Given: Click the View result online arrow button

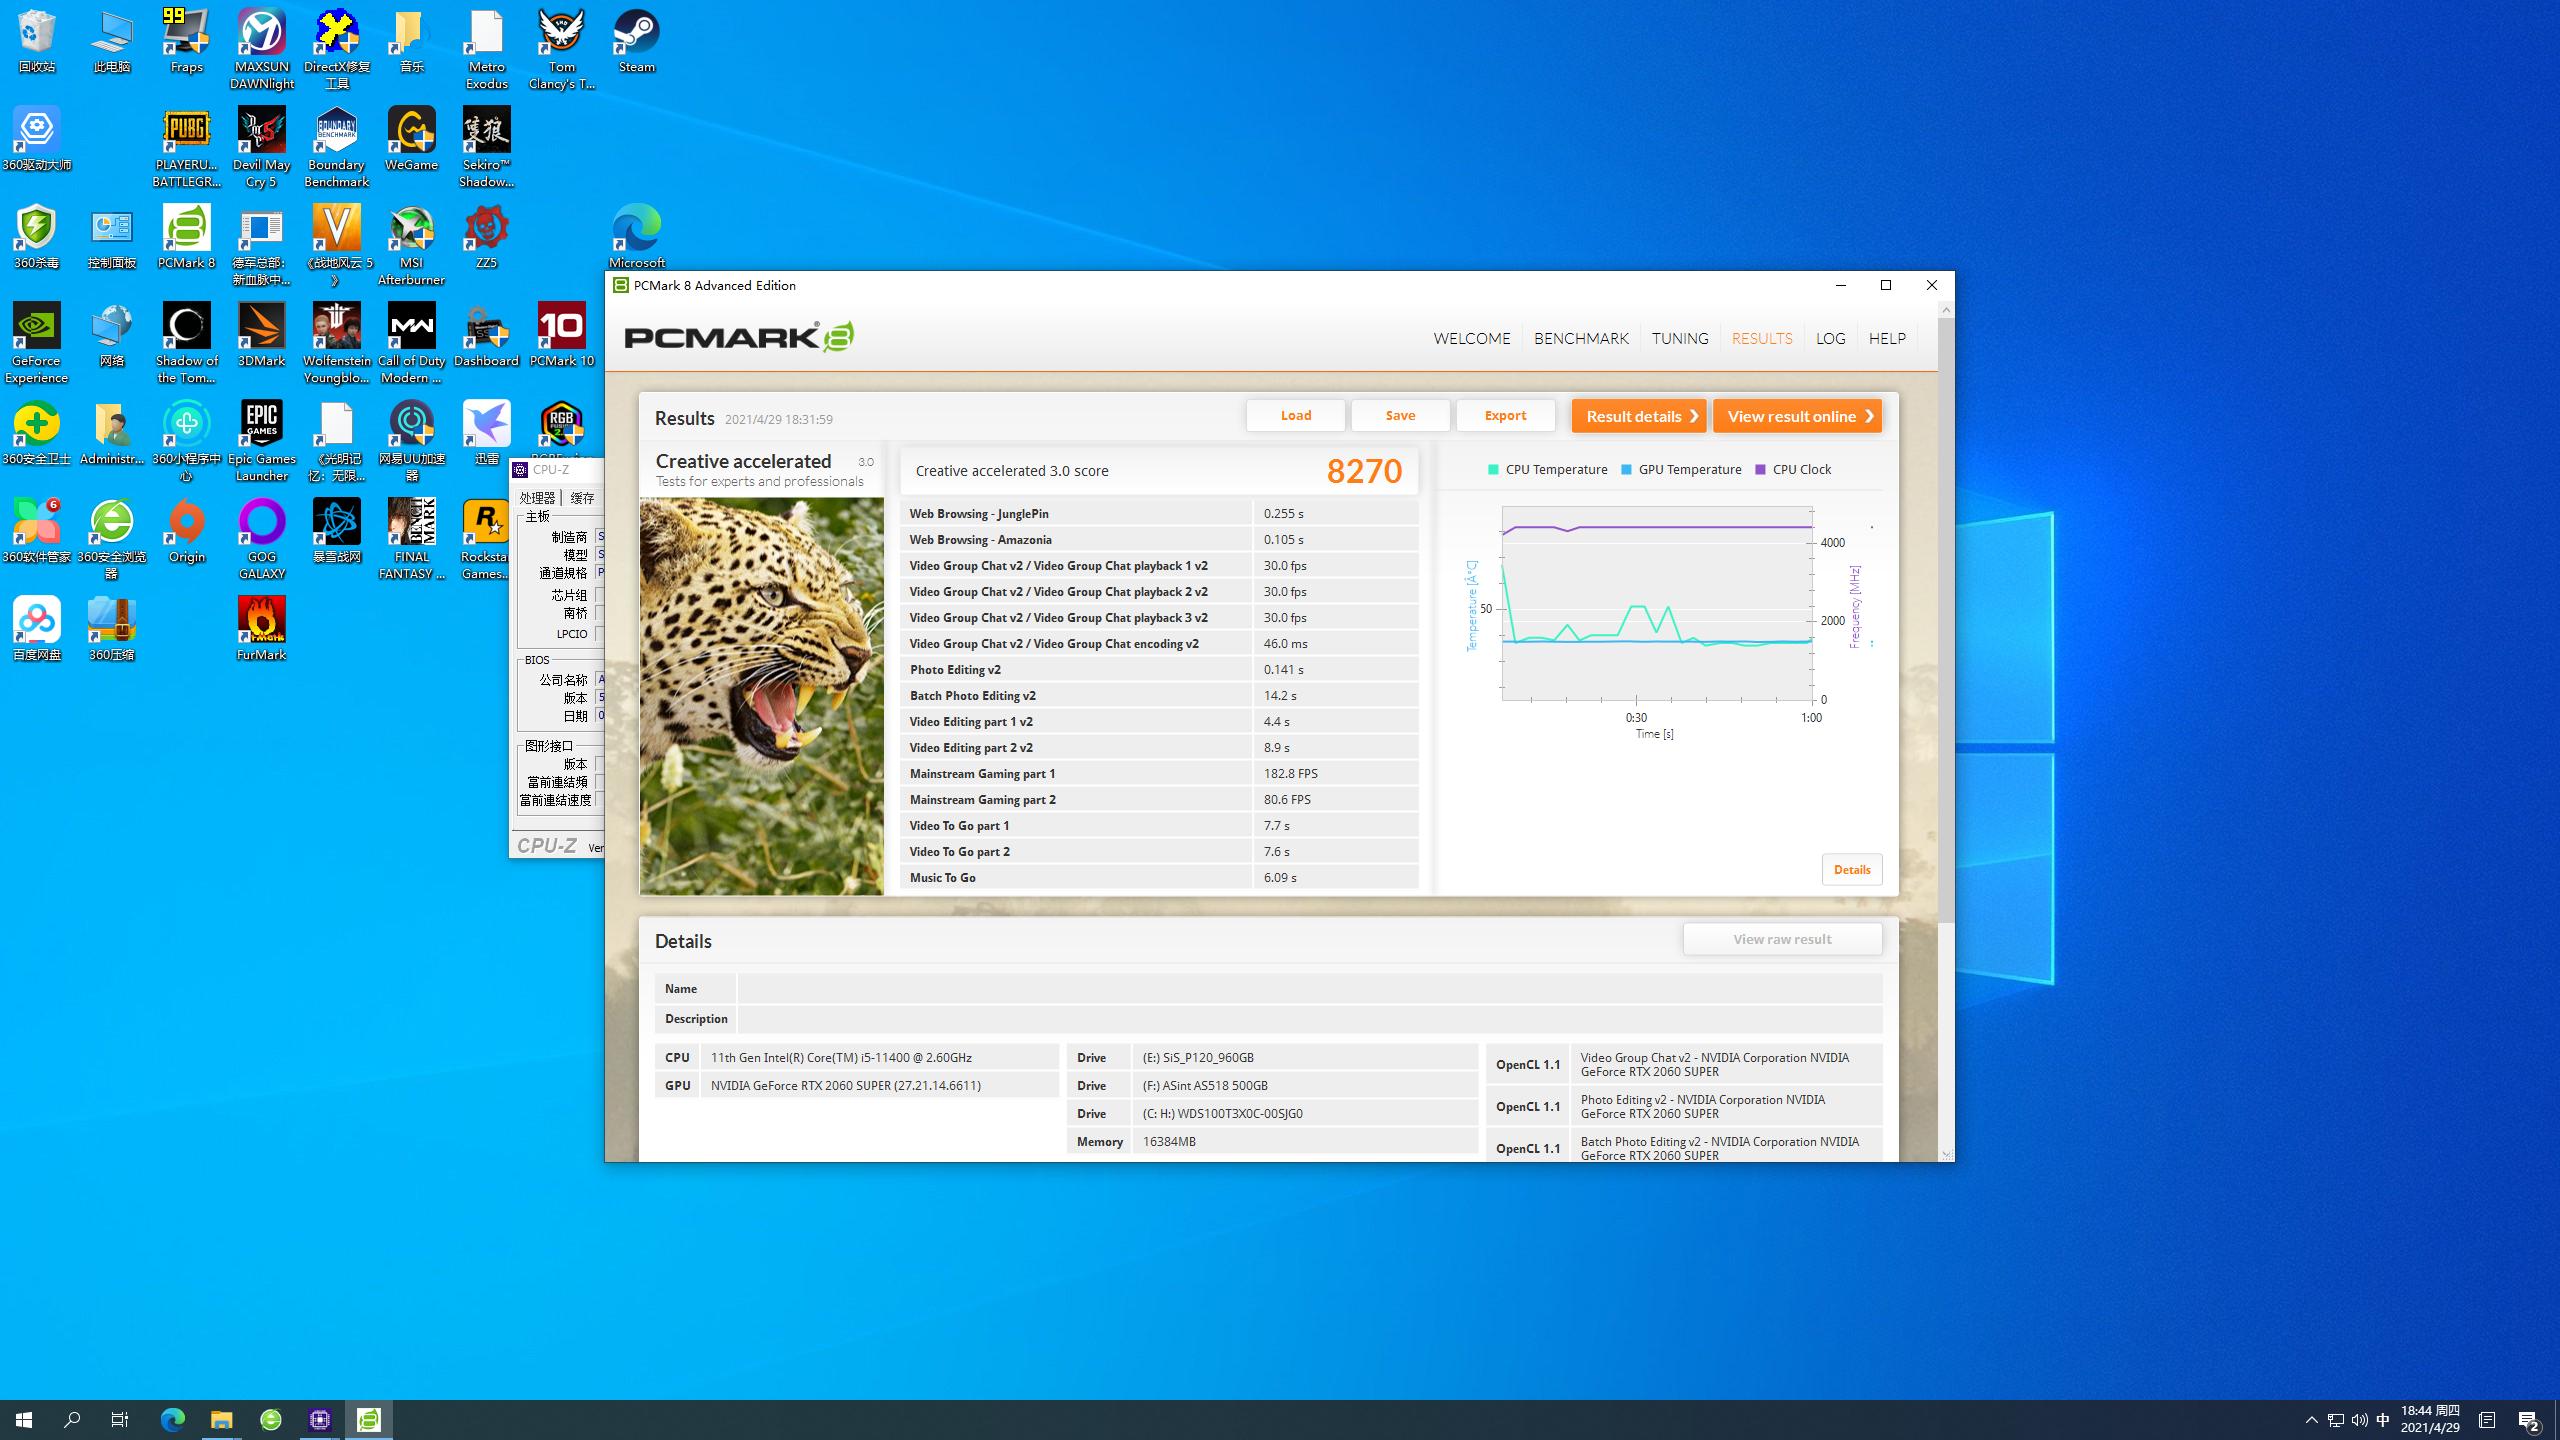Looking at the screenshot, I should 1797,416.
